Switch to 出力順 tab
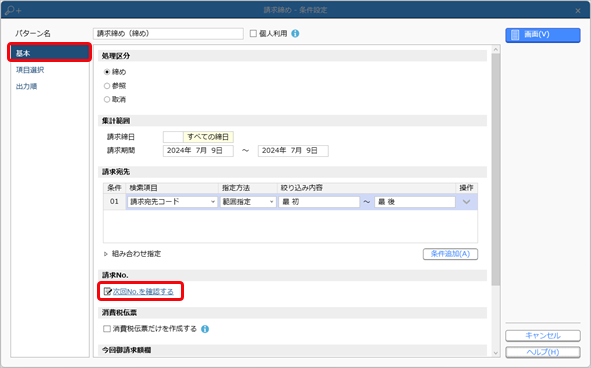Viewport: 591px width, 368px height. (x=26, y=86)
